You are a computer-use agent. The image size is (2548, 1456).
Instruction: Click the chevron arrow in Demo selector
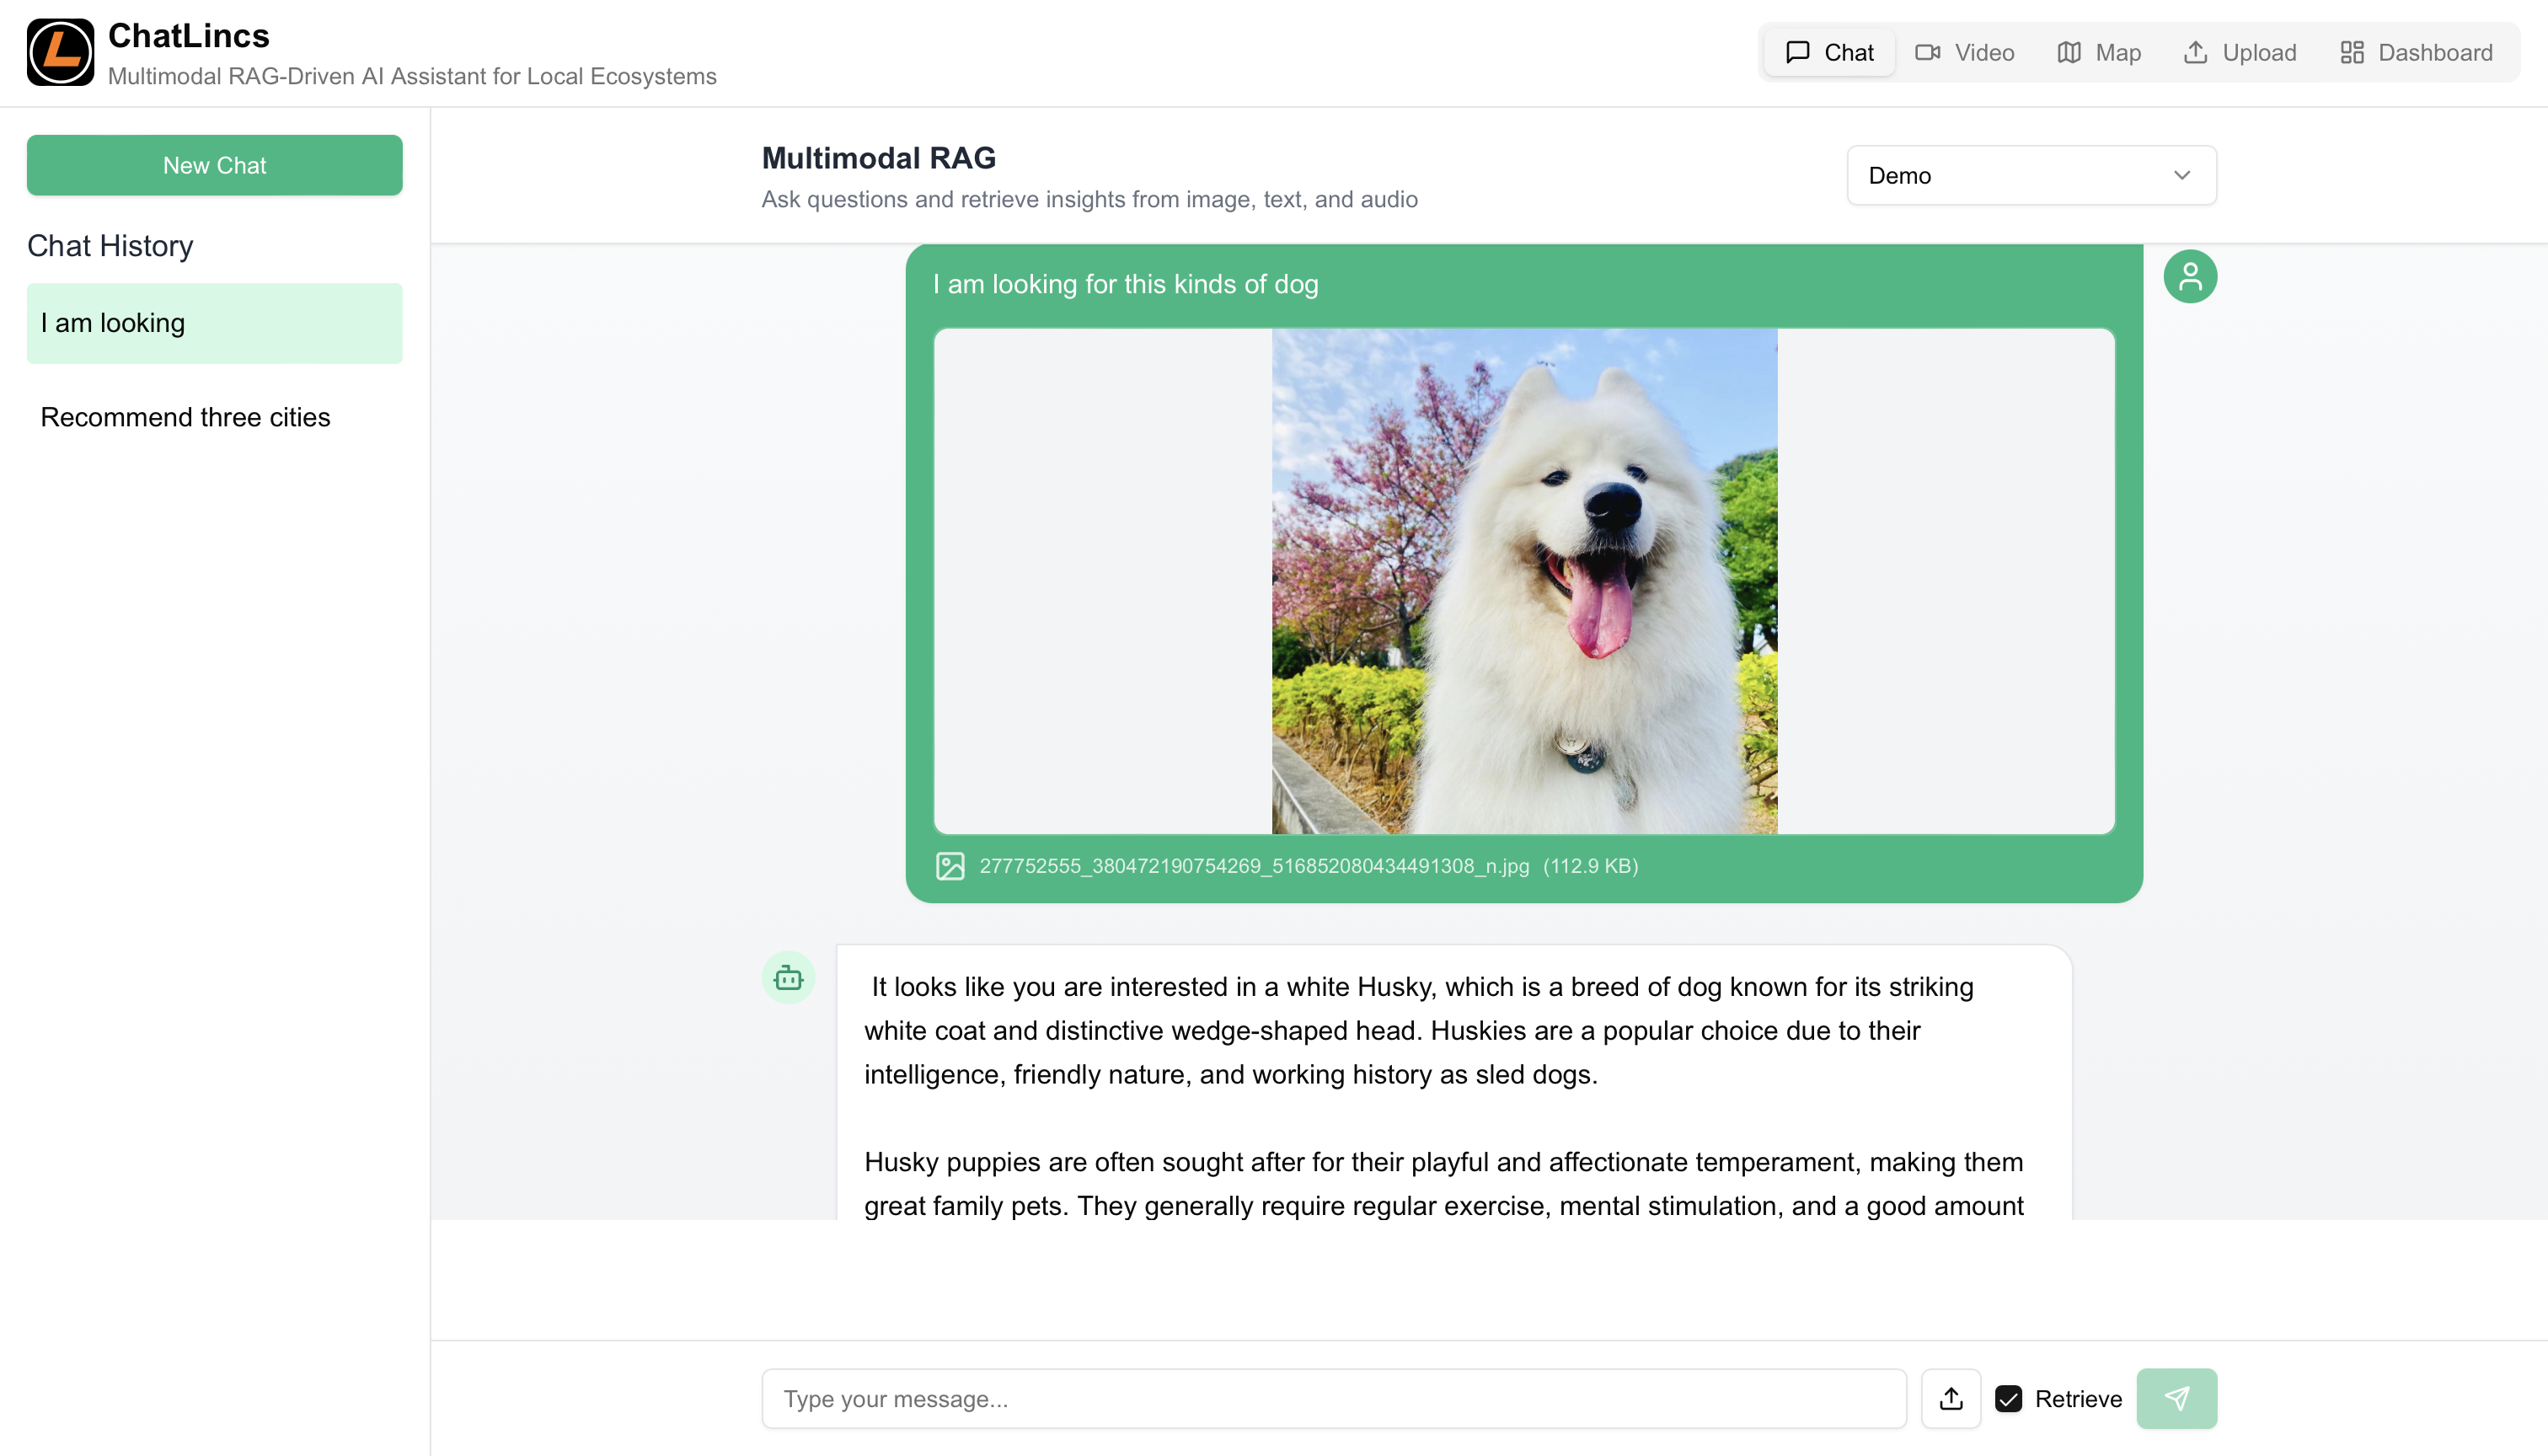tap(2181, 175)
